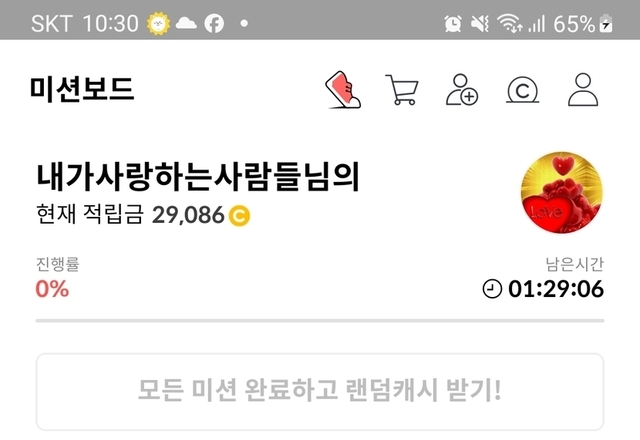Tap the mission progress bar
640x440 pixels.
pyautogui.click(x=320, y=321)
